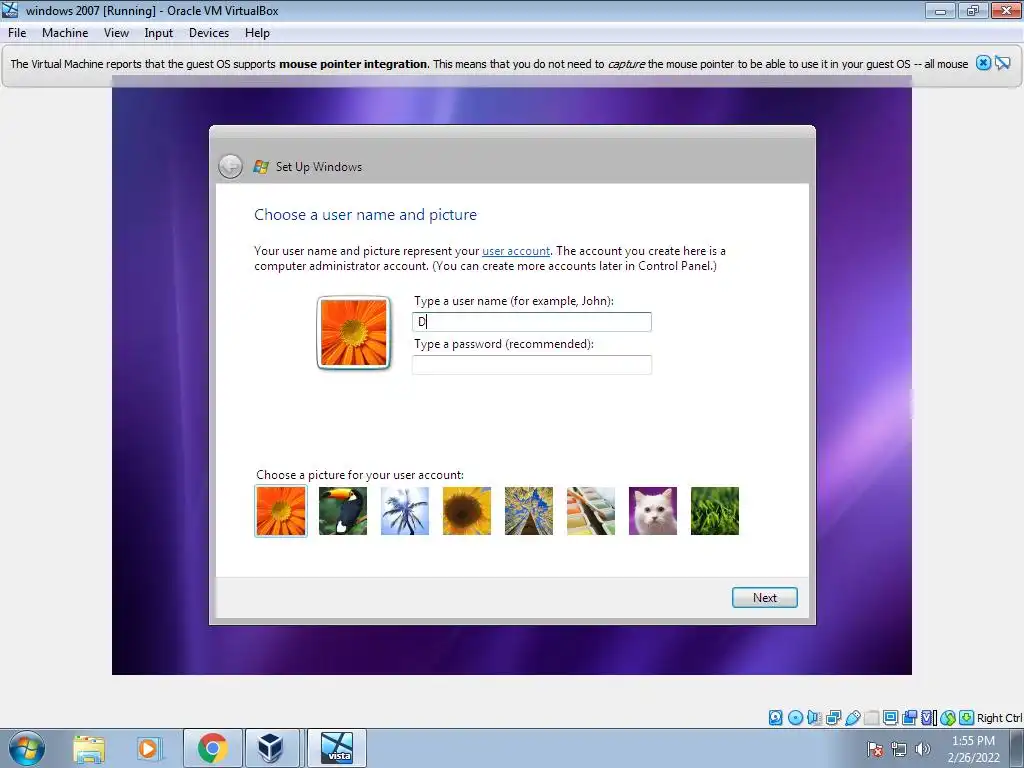Viewport: 1024px width, 768px height.
Task: Select the toucan account picture
Action: tap(343, 511)
